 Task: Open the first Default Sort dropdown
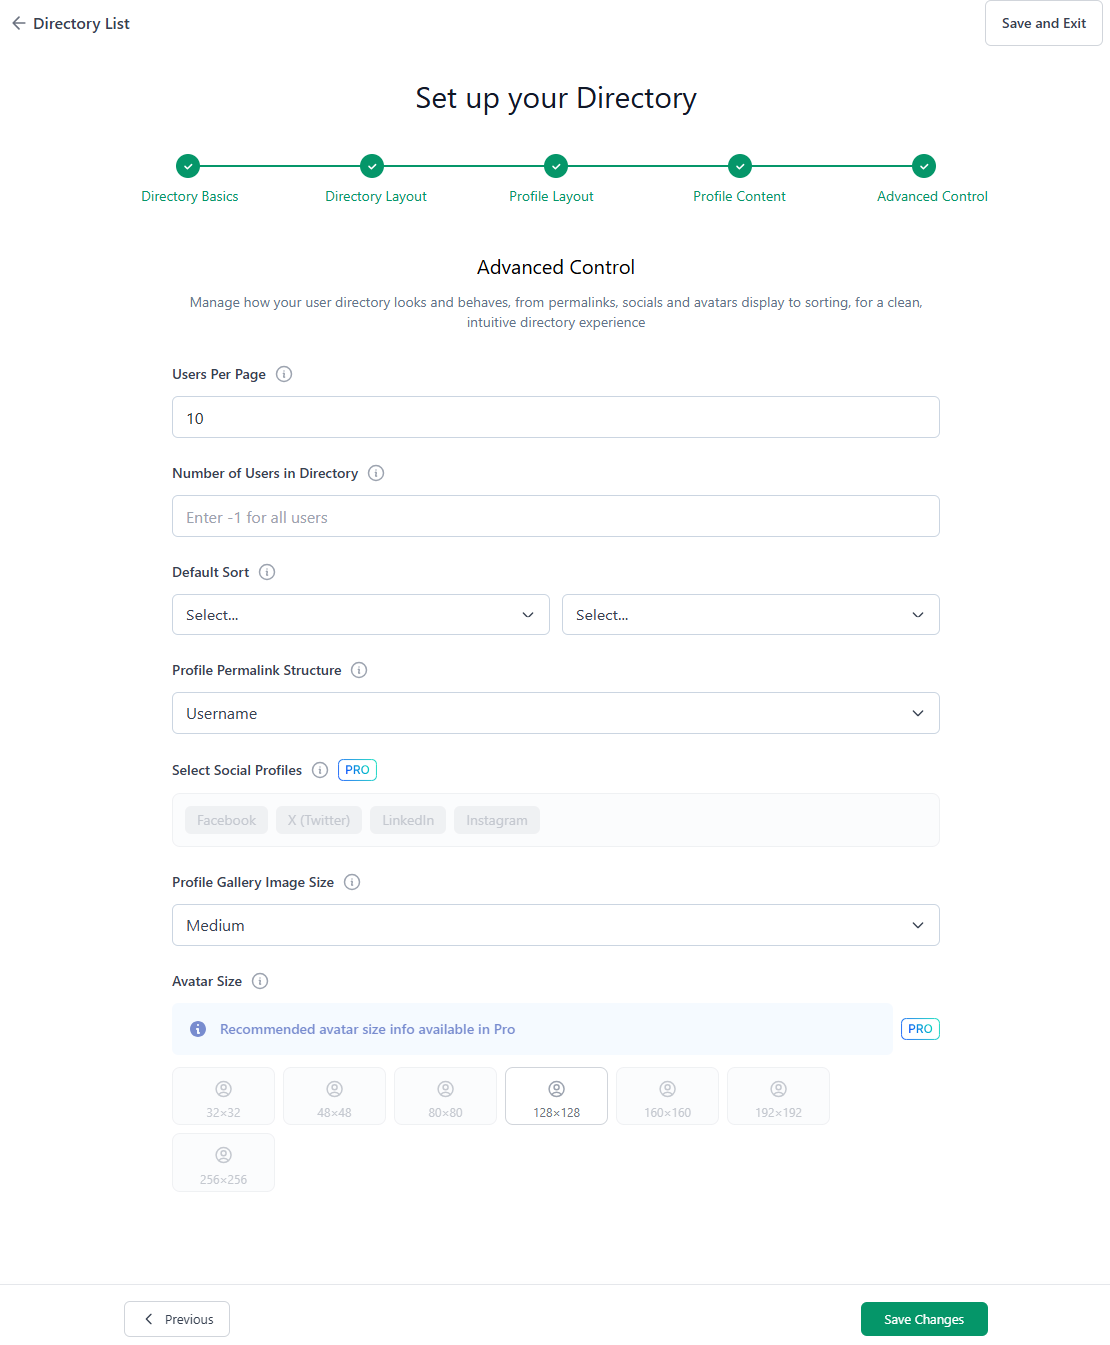[x=360, y=615]
